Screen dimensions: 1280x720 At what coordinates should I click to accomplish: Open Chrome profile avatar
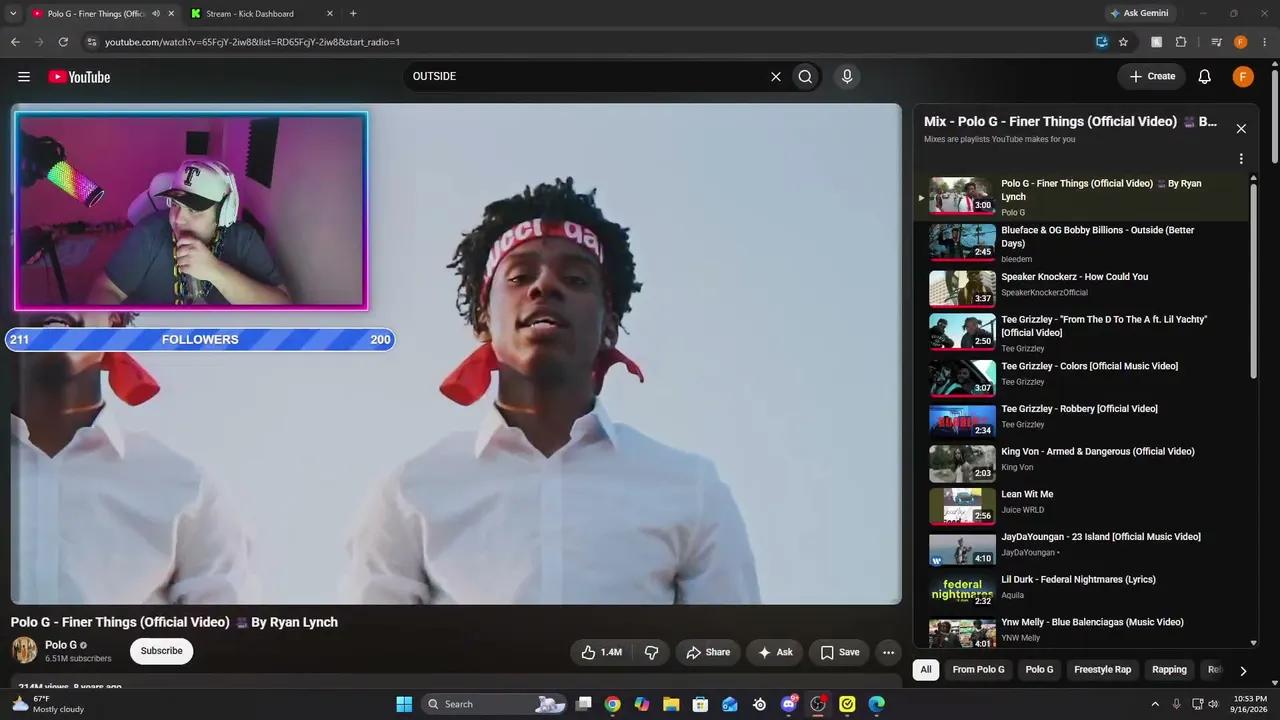tap(1240, 42)
